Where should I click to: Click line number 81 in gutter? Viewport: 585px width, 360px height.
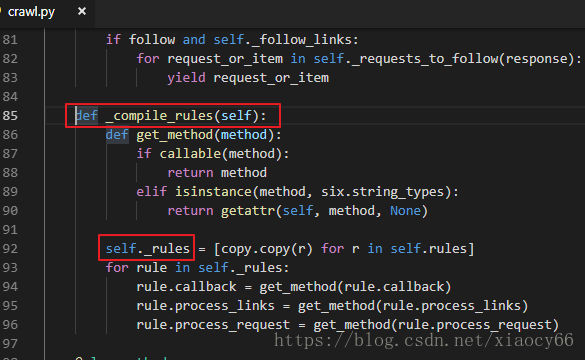click(x=10, y=40)
